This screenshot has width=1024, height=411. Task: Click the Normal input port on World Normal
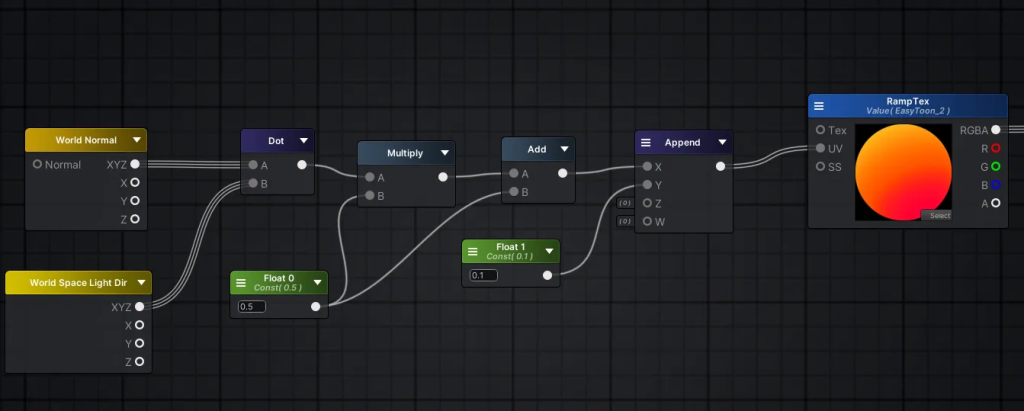[38, 164]
